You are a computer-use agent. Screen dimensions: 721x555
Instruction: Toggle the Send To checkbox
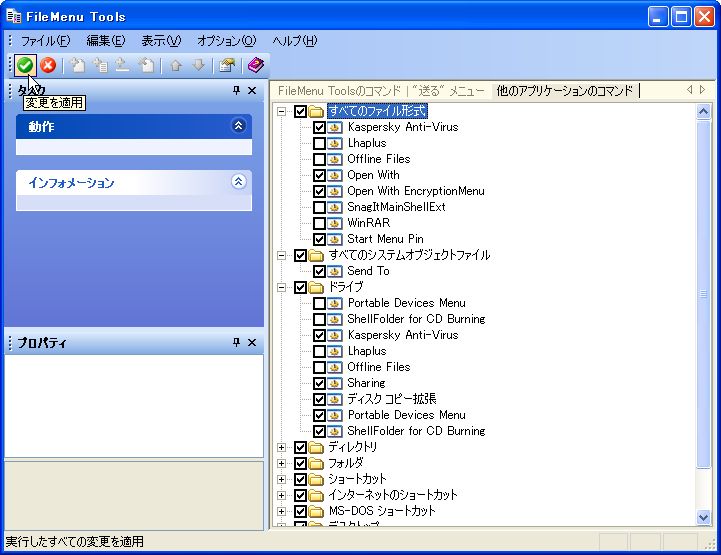pyautogui.click(x=319, y=271)
